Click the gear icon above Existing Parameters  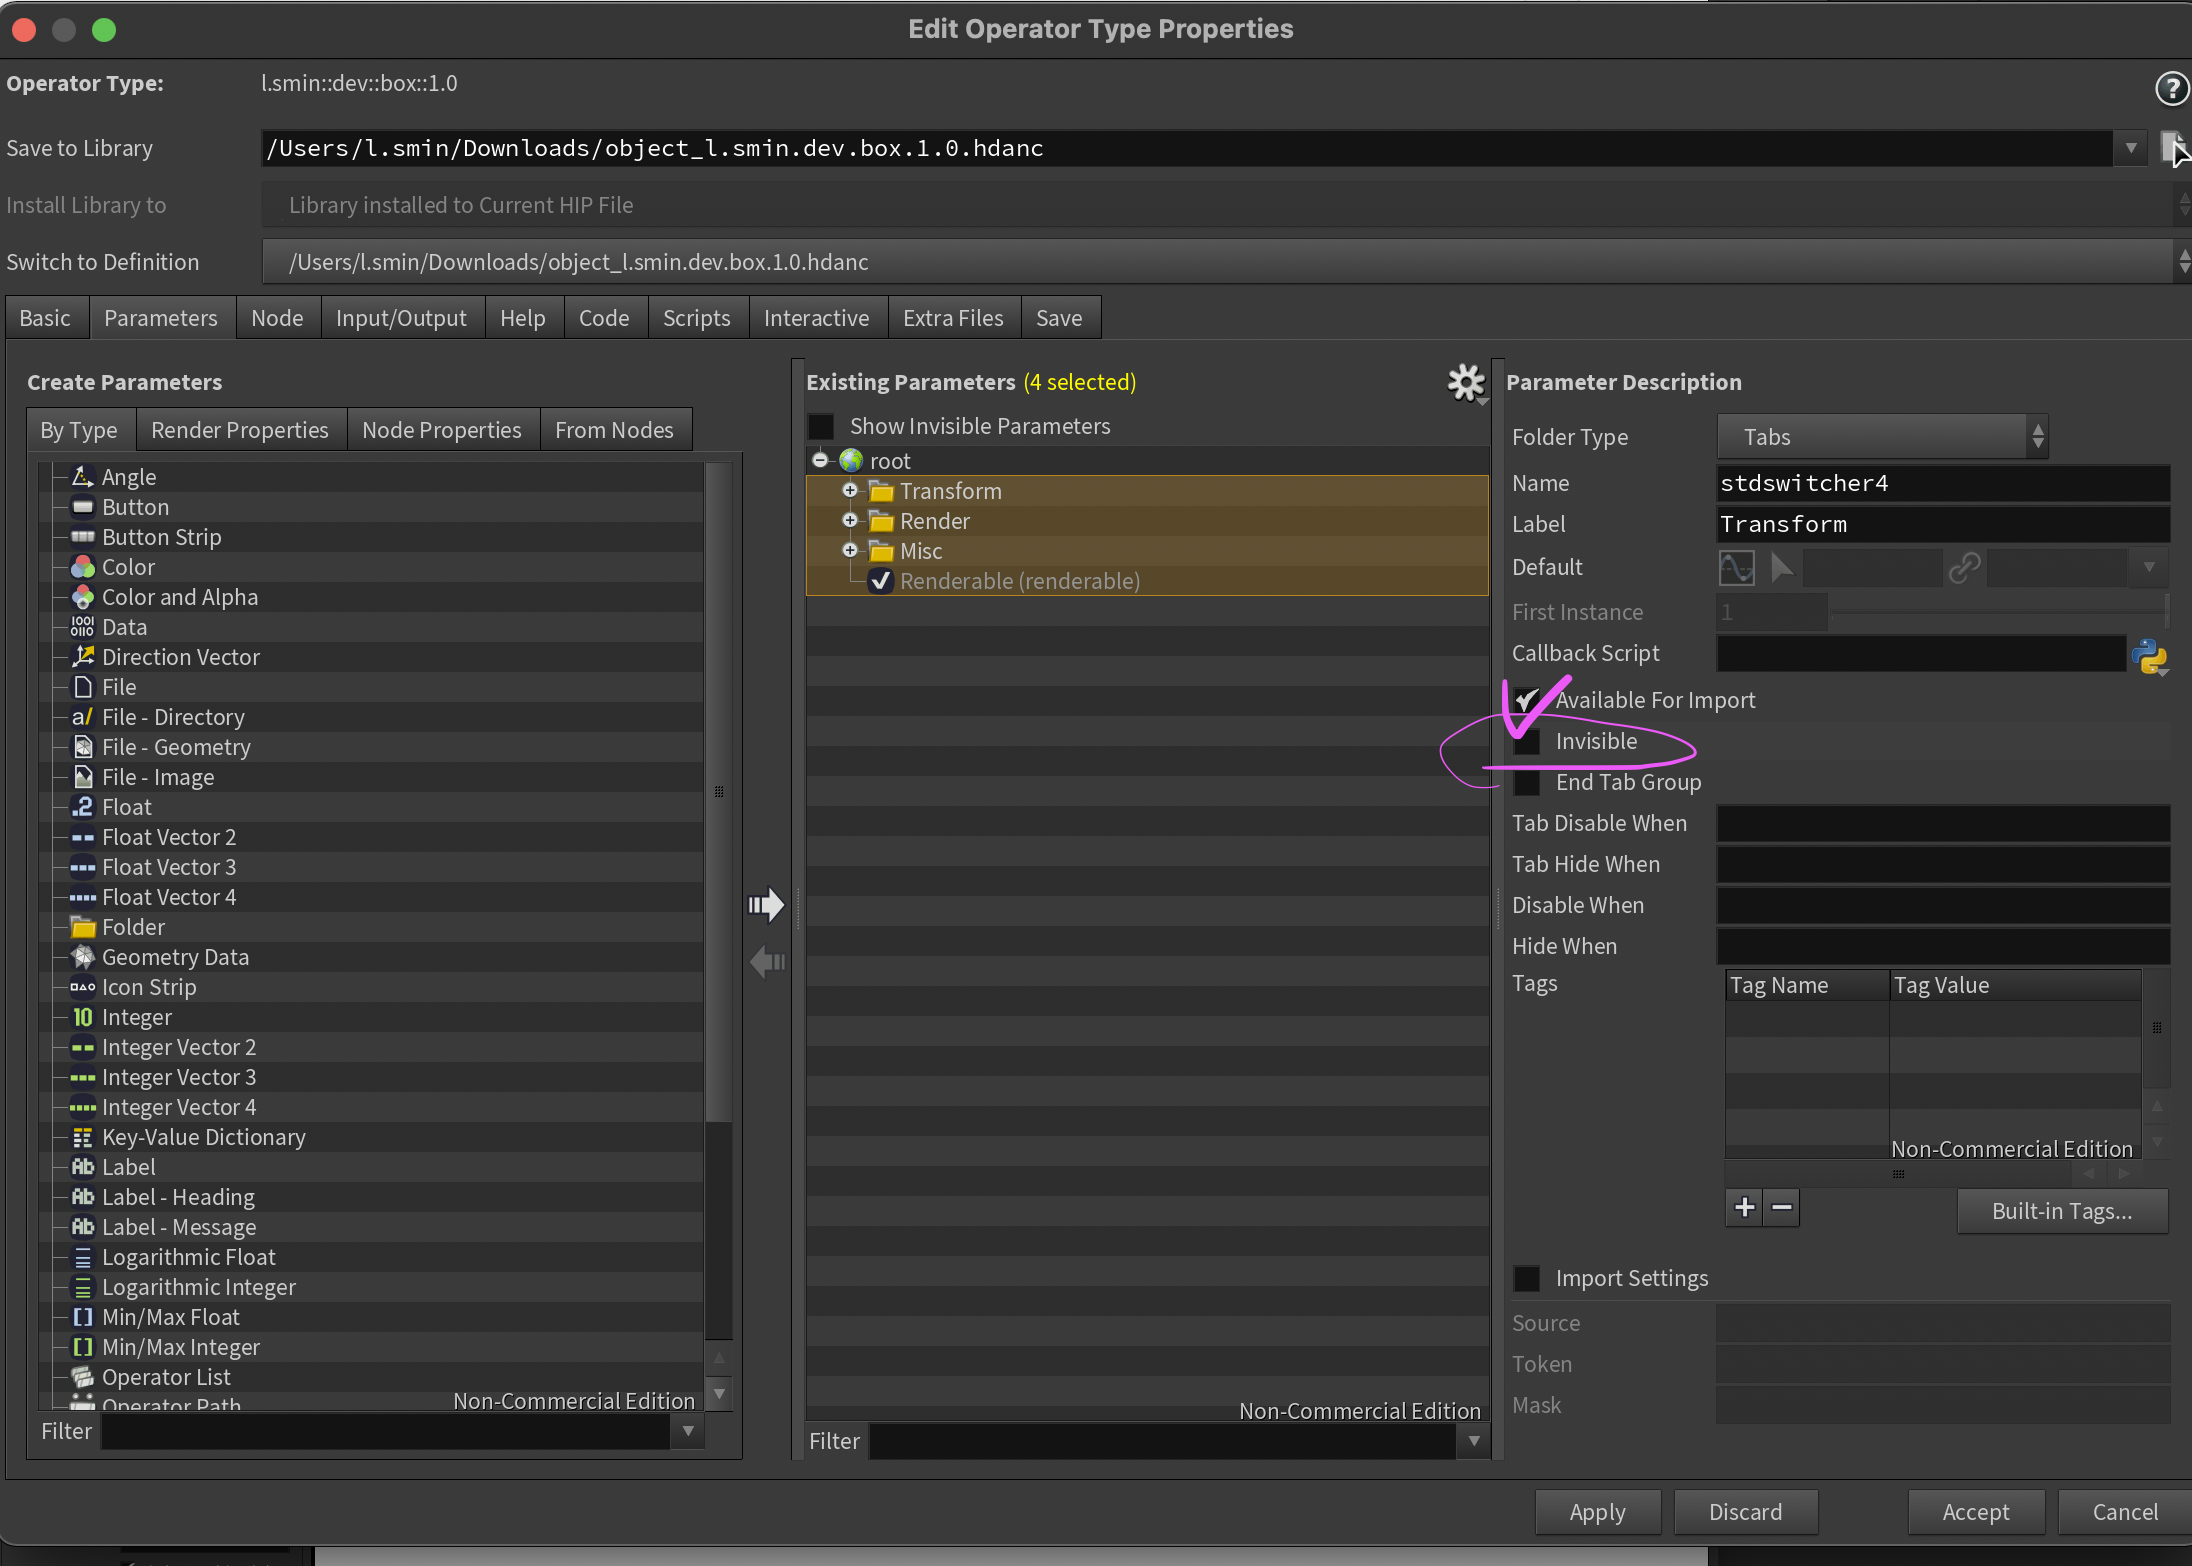click(1466, 382)
